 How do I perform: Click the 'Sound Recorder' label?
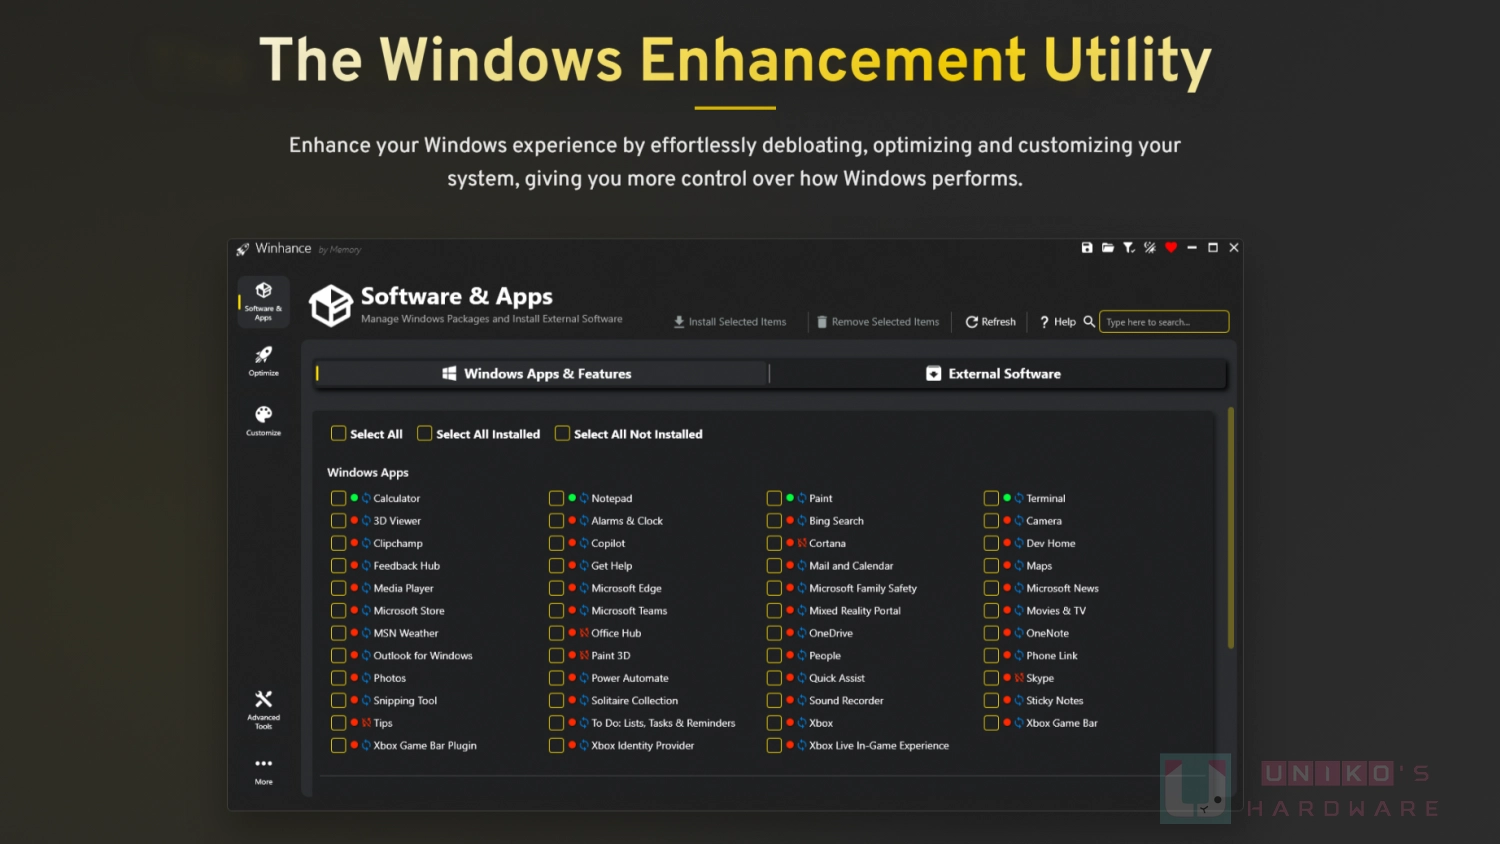coord(847,701)
